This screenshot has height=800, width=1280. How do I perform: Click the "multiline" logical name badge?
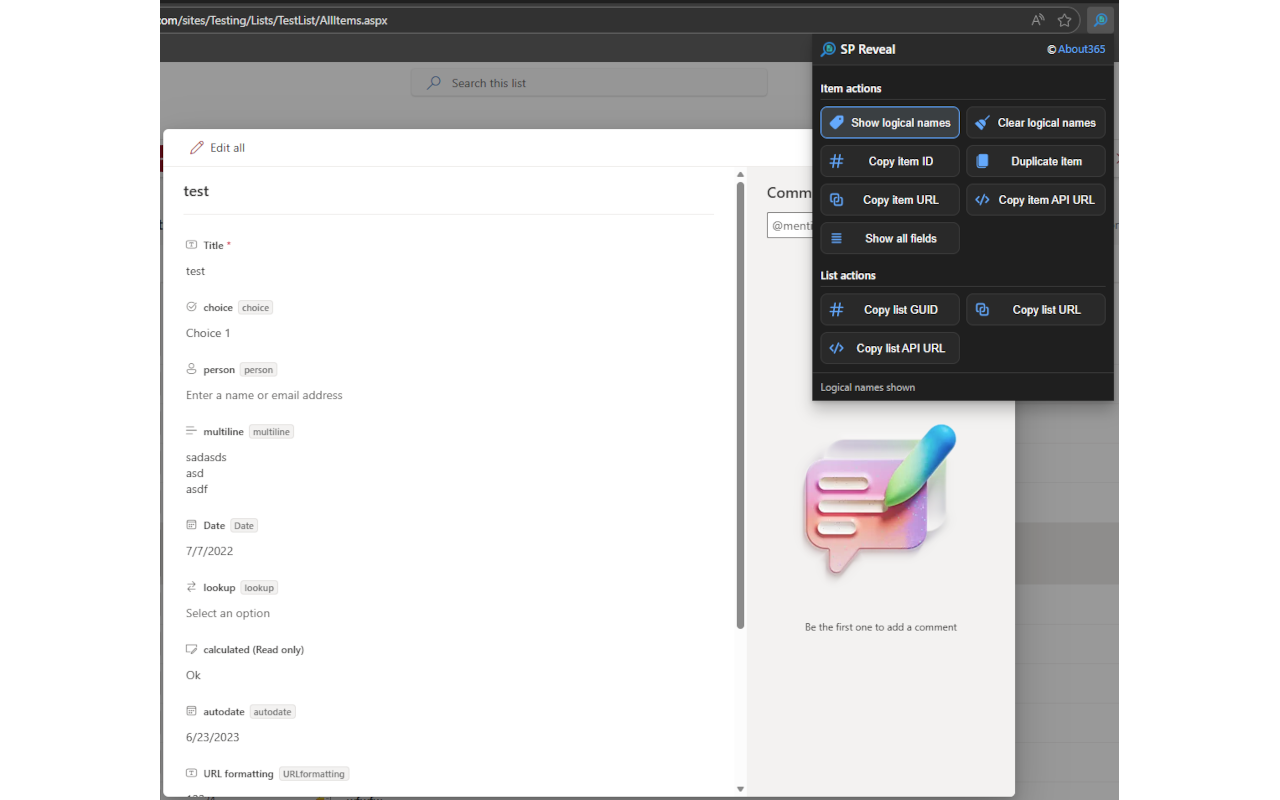(272, 432)
